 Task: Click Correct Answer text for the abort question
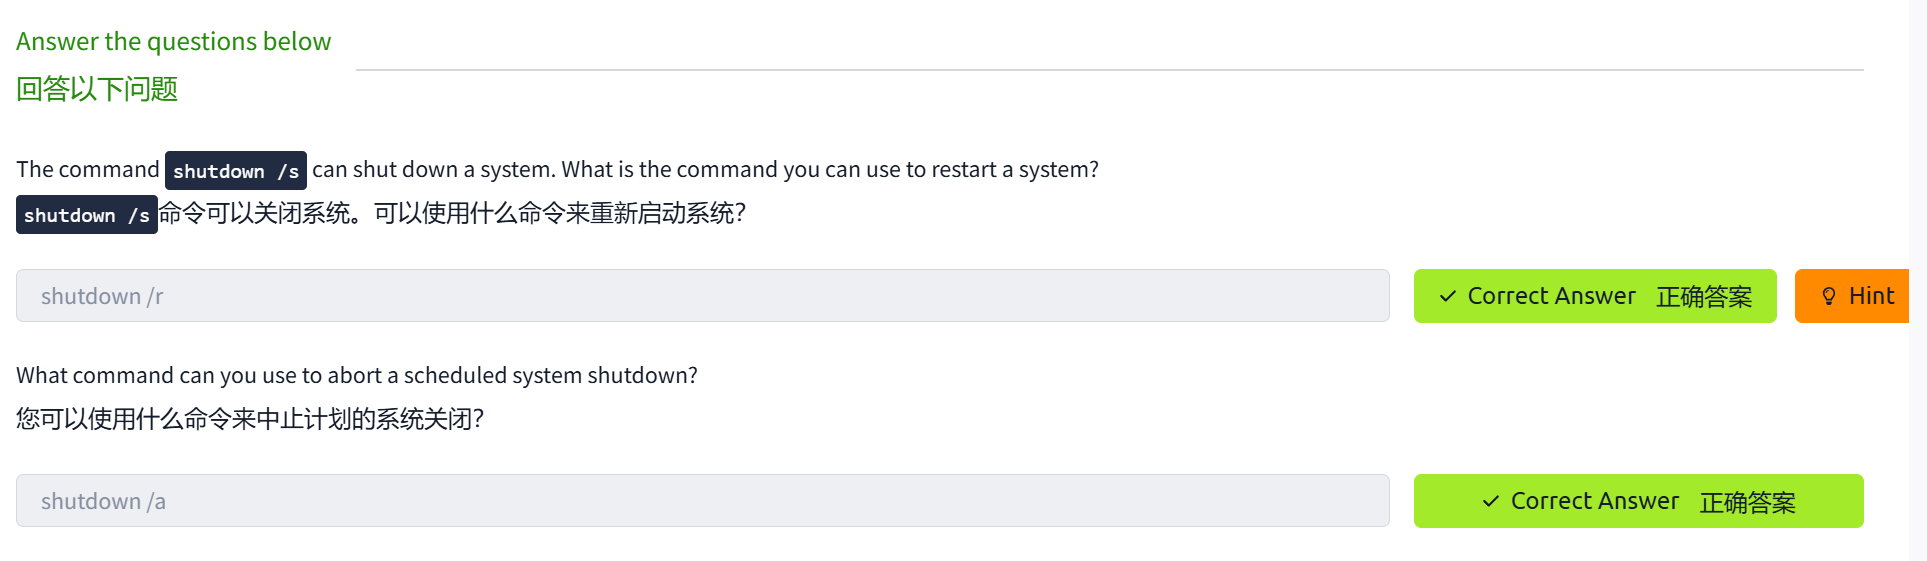click(1594, 501)
